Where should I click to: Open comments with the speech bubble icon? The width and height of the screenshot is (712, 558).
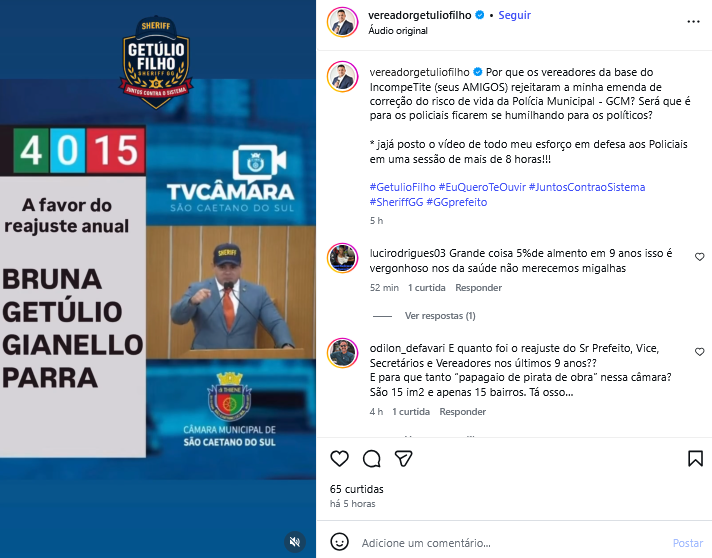(371, 459)
